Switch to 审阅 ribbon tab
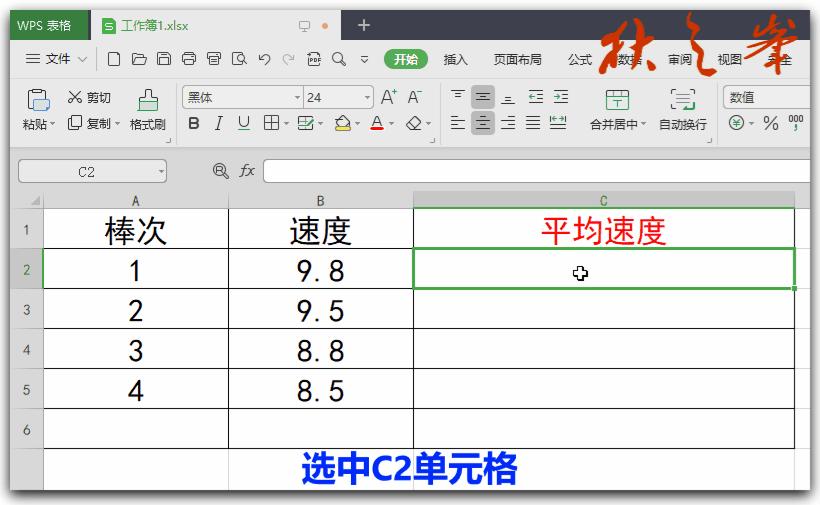Image resolution: width=820 pixels, height=505 pixels. point(680,60)
